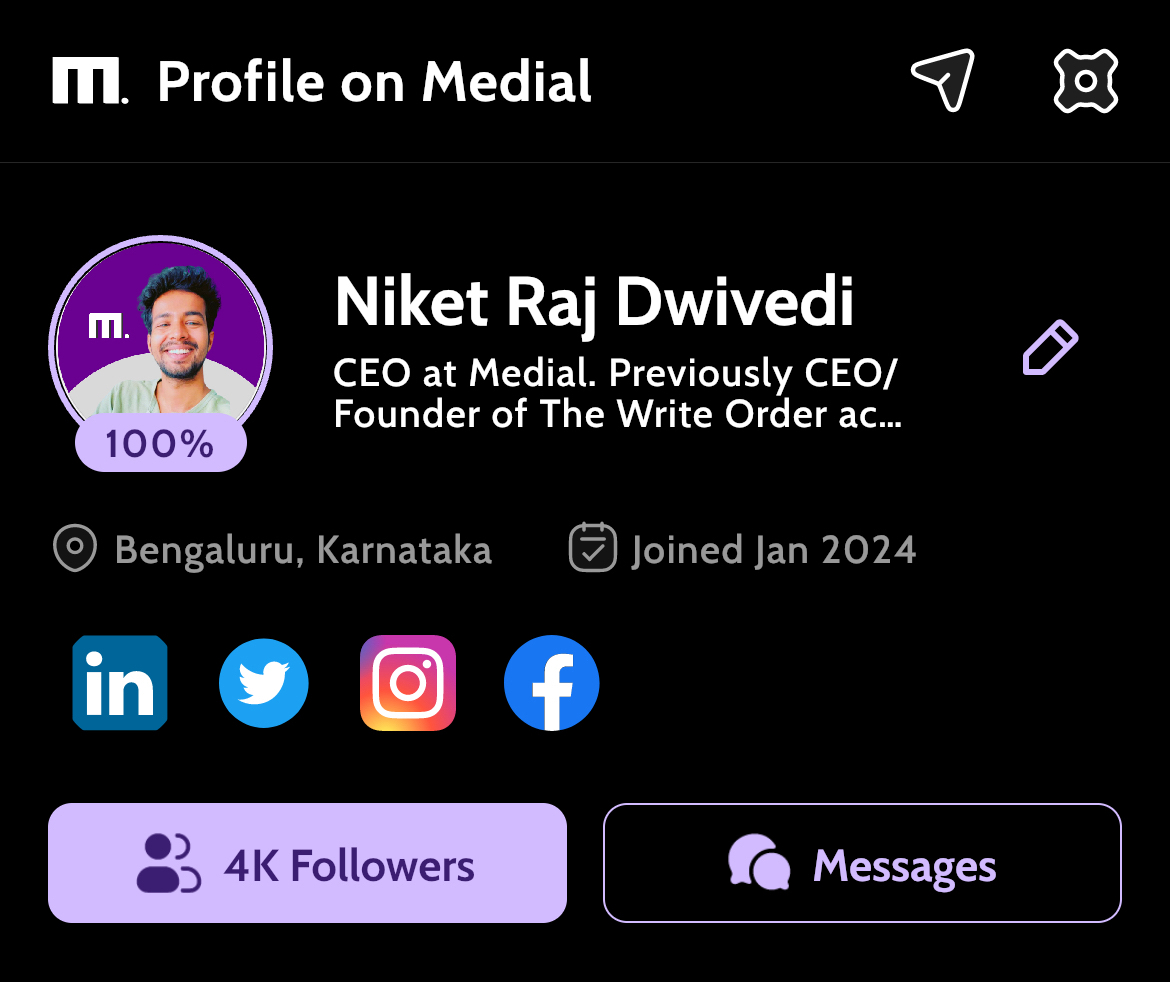Edit profile with the pencil icon

point(1050,347)
